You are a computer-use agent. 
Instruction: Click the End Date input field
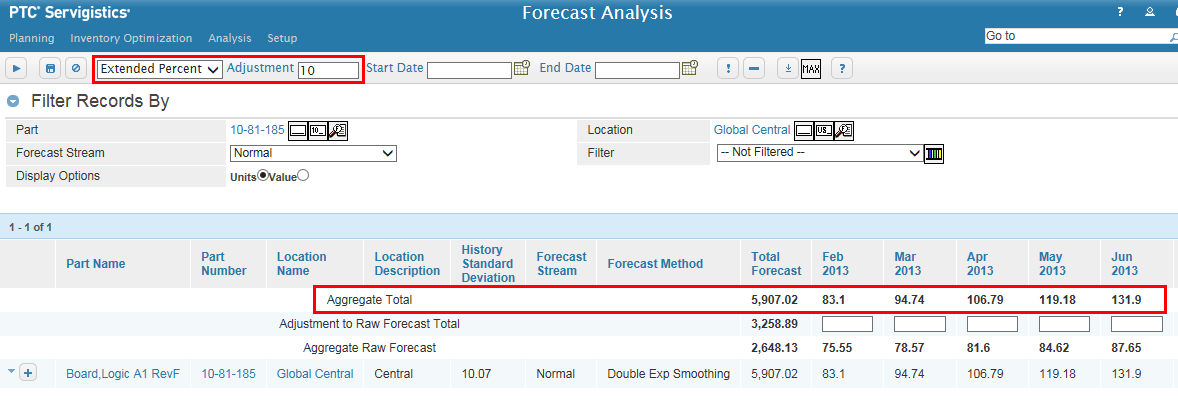pos(637,70)
